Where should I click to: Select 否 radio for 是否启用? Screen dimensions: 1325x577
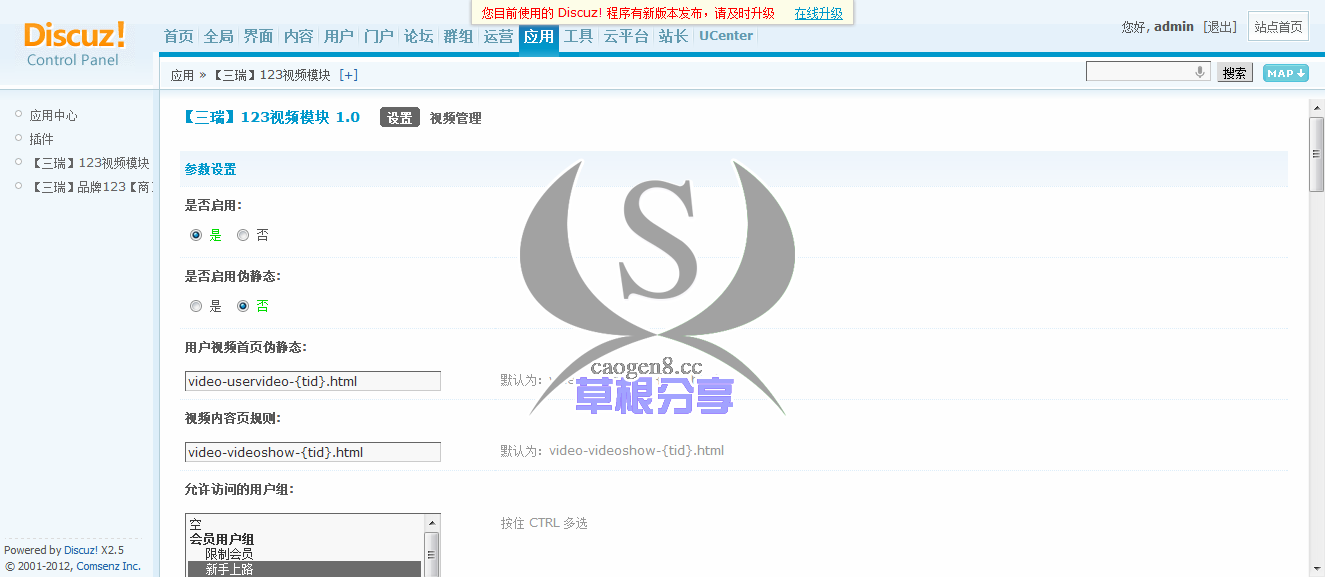[x=243, y=236]
